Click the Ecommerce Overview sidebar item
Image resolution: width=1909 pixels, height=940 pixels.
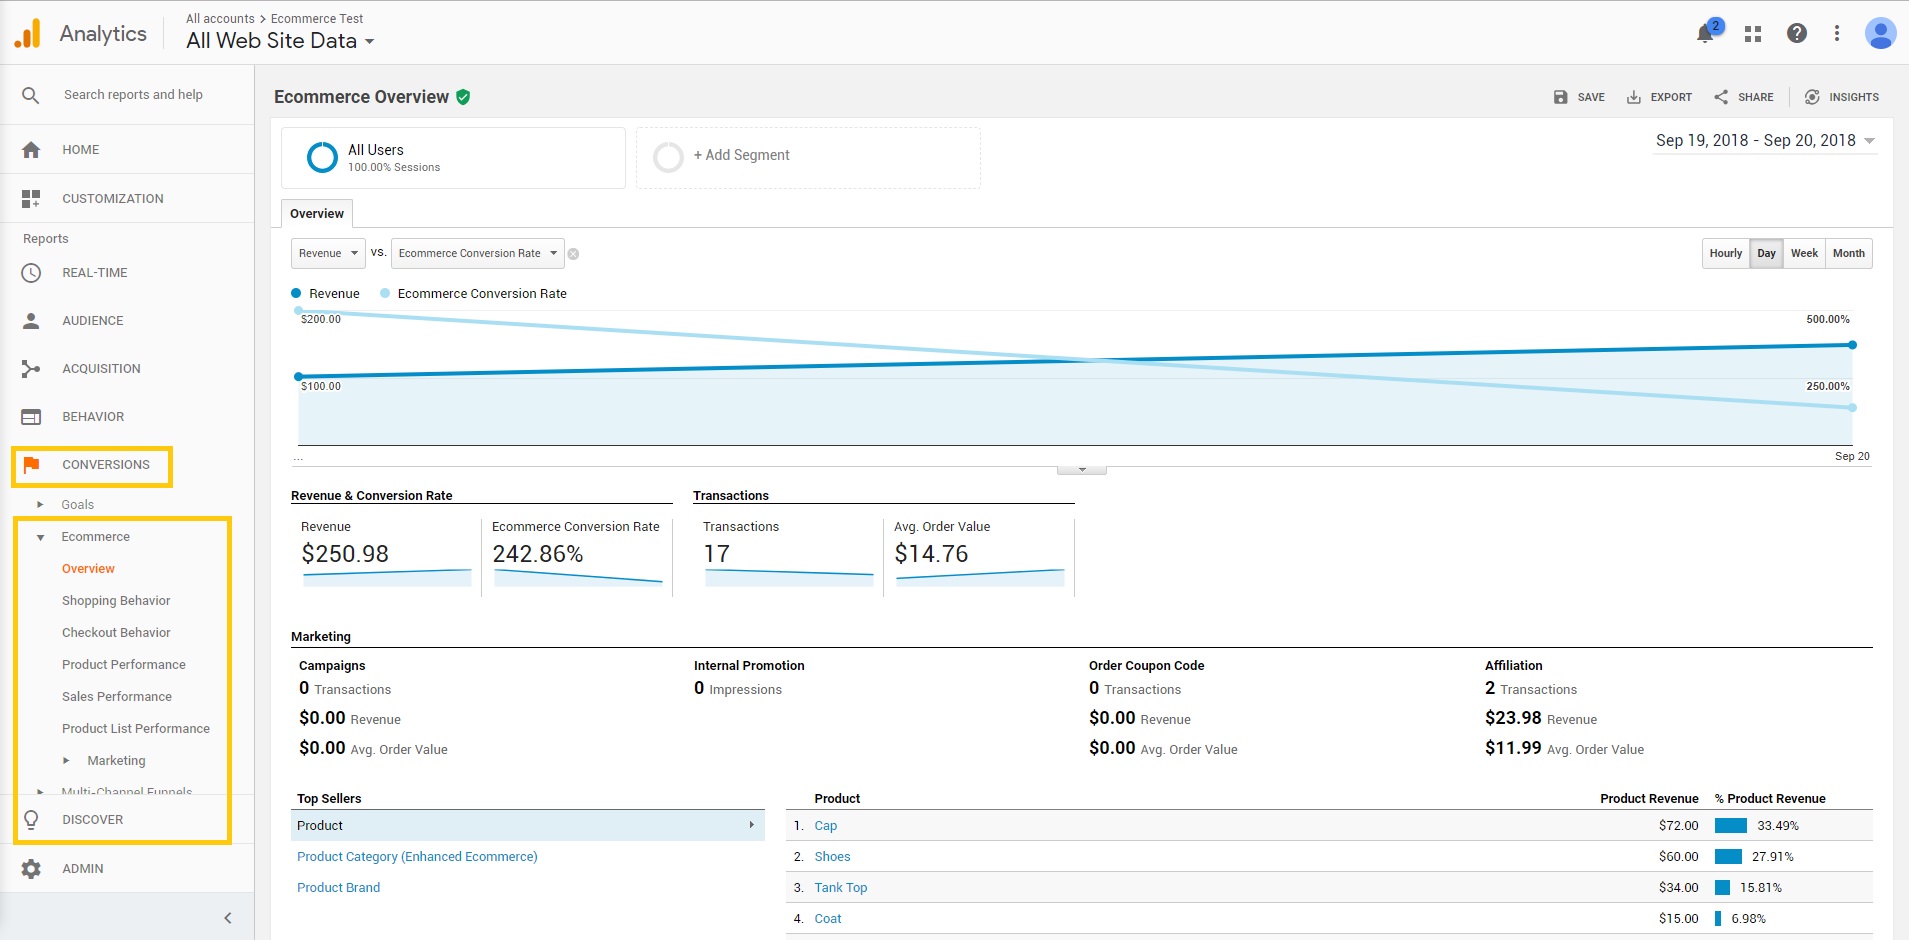(x=88, y=569)
